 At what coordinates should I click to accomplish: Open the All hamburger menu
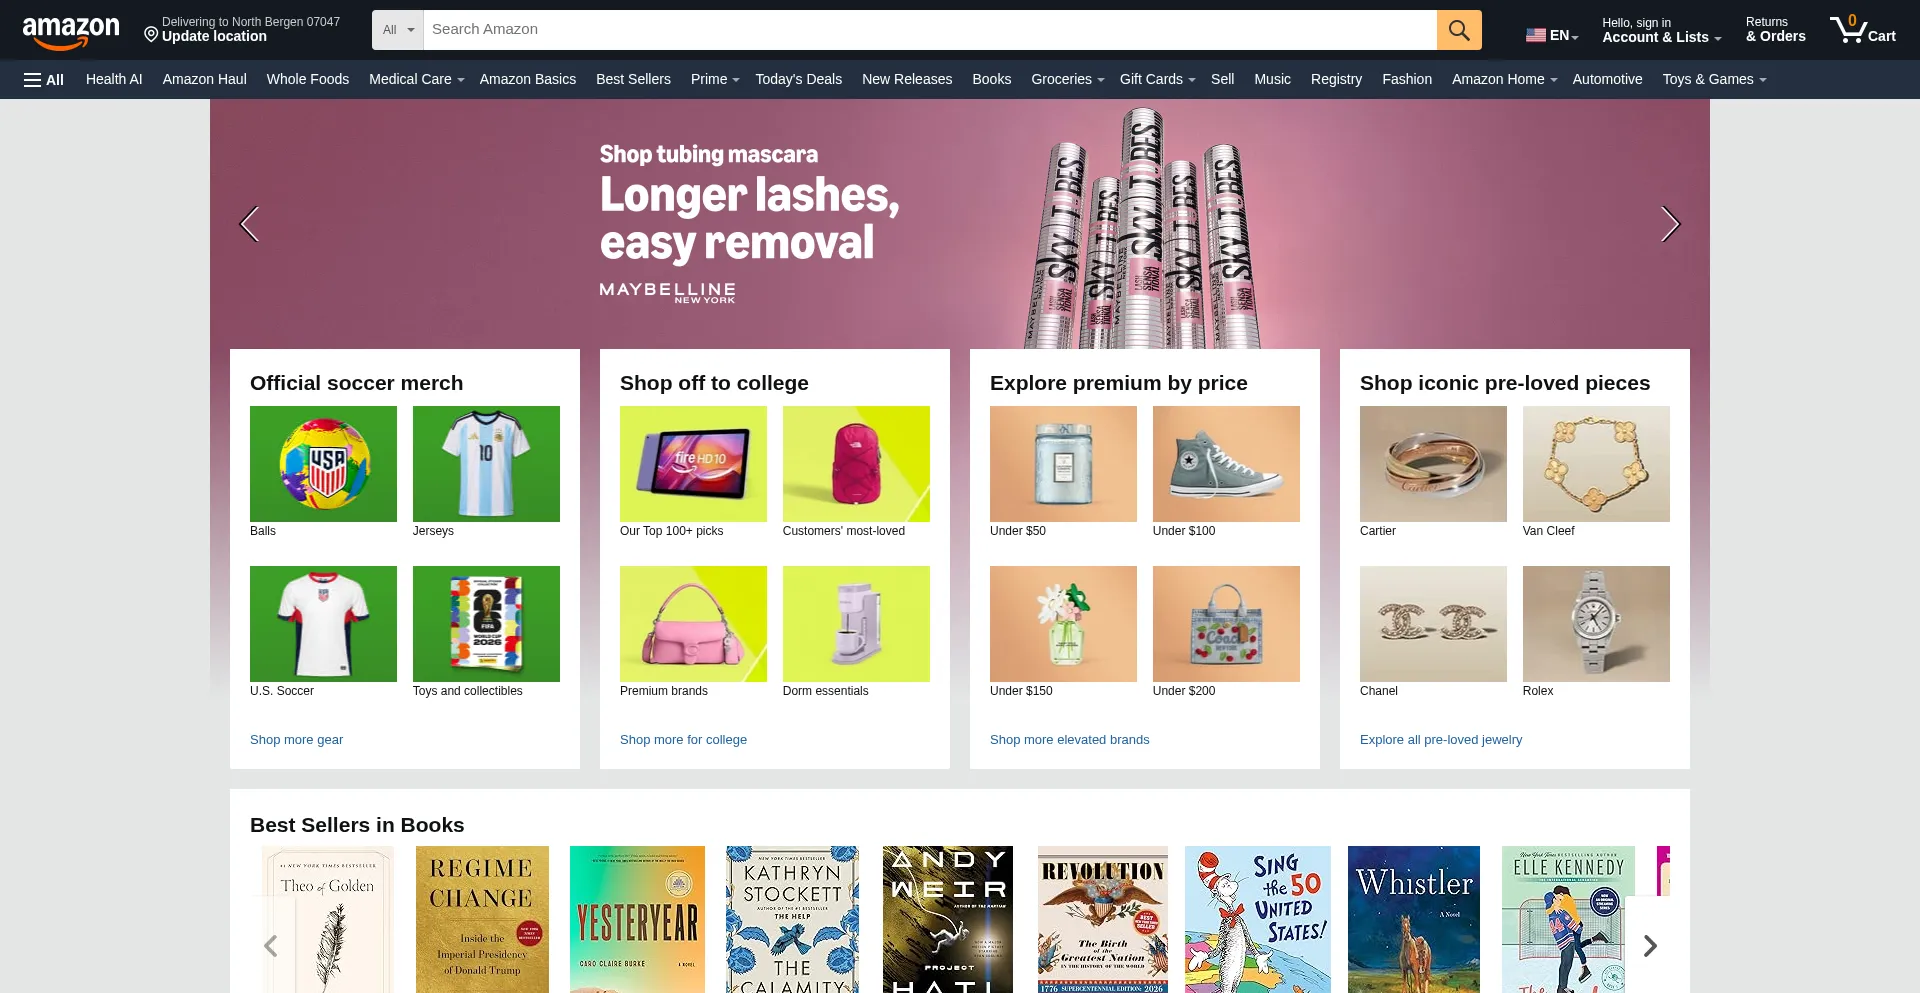pos(44,80)
